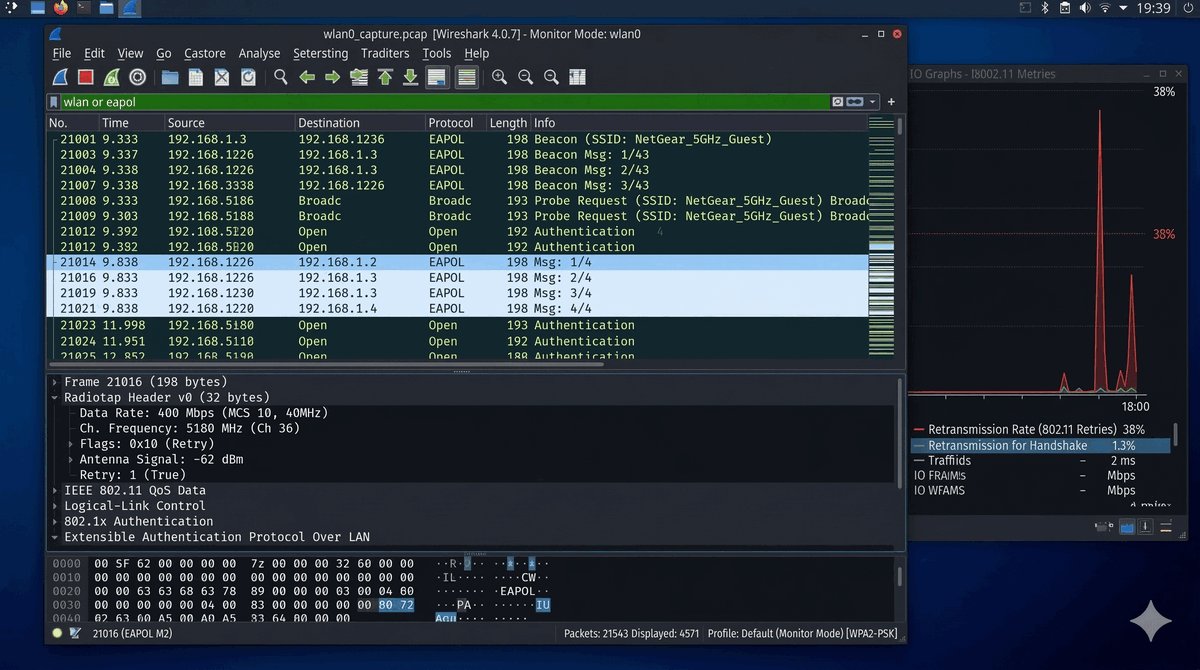Collapse the Radiotap Header v0 section

pyautogui.click(x=55, y=397)
